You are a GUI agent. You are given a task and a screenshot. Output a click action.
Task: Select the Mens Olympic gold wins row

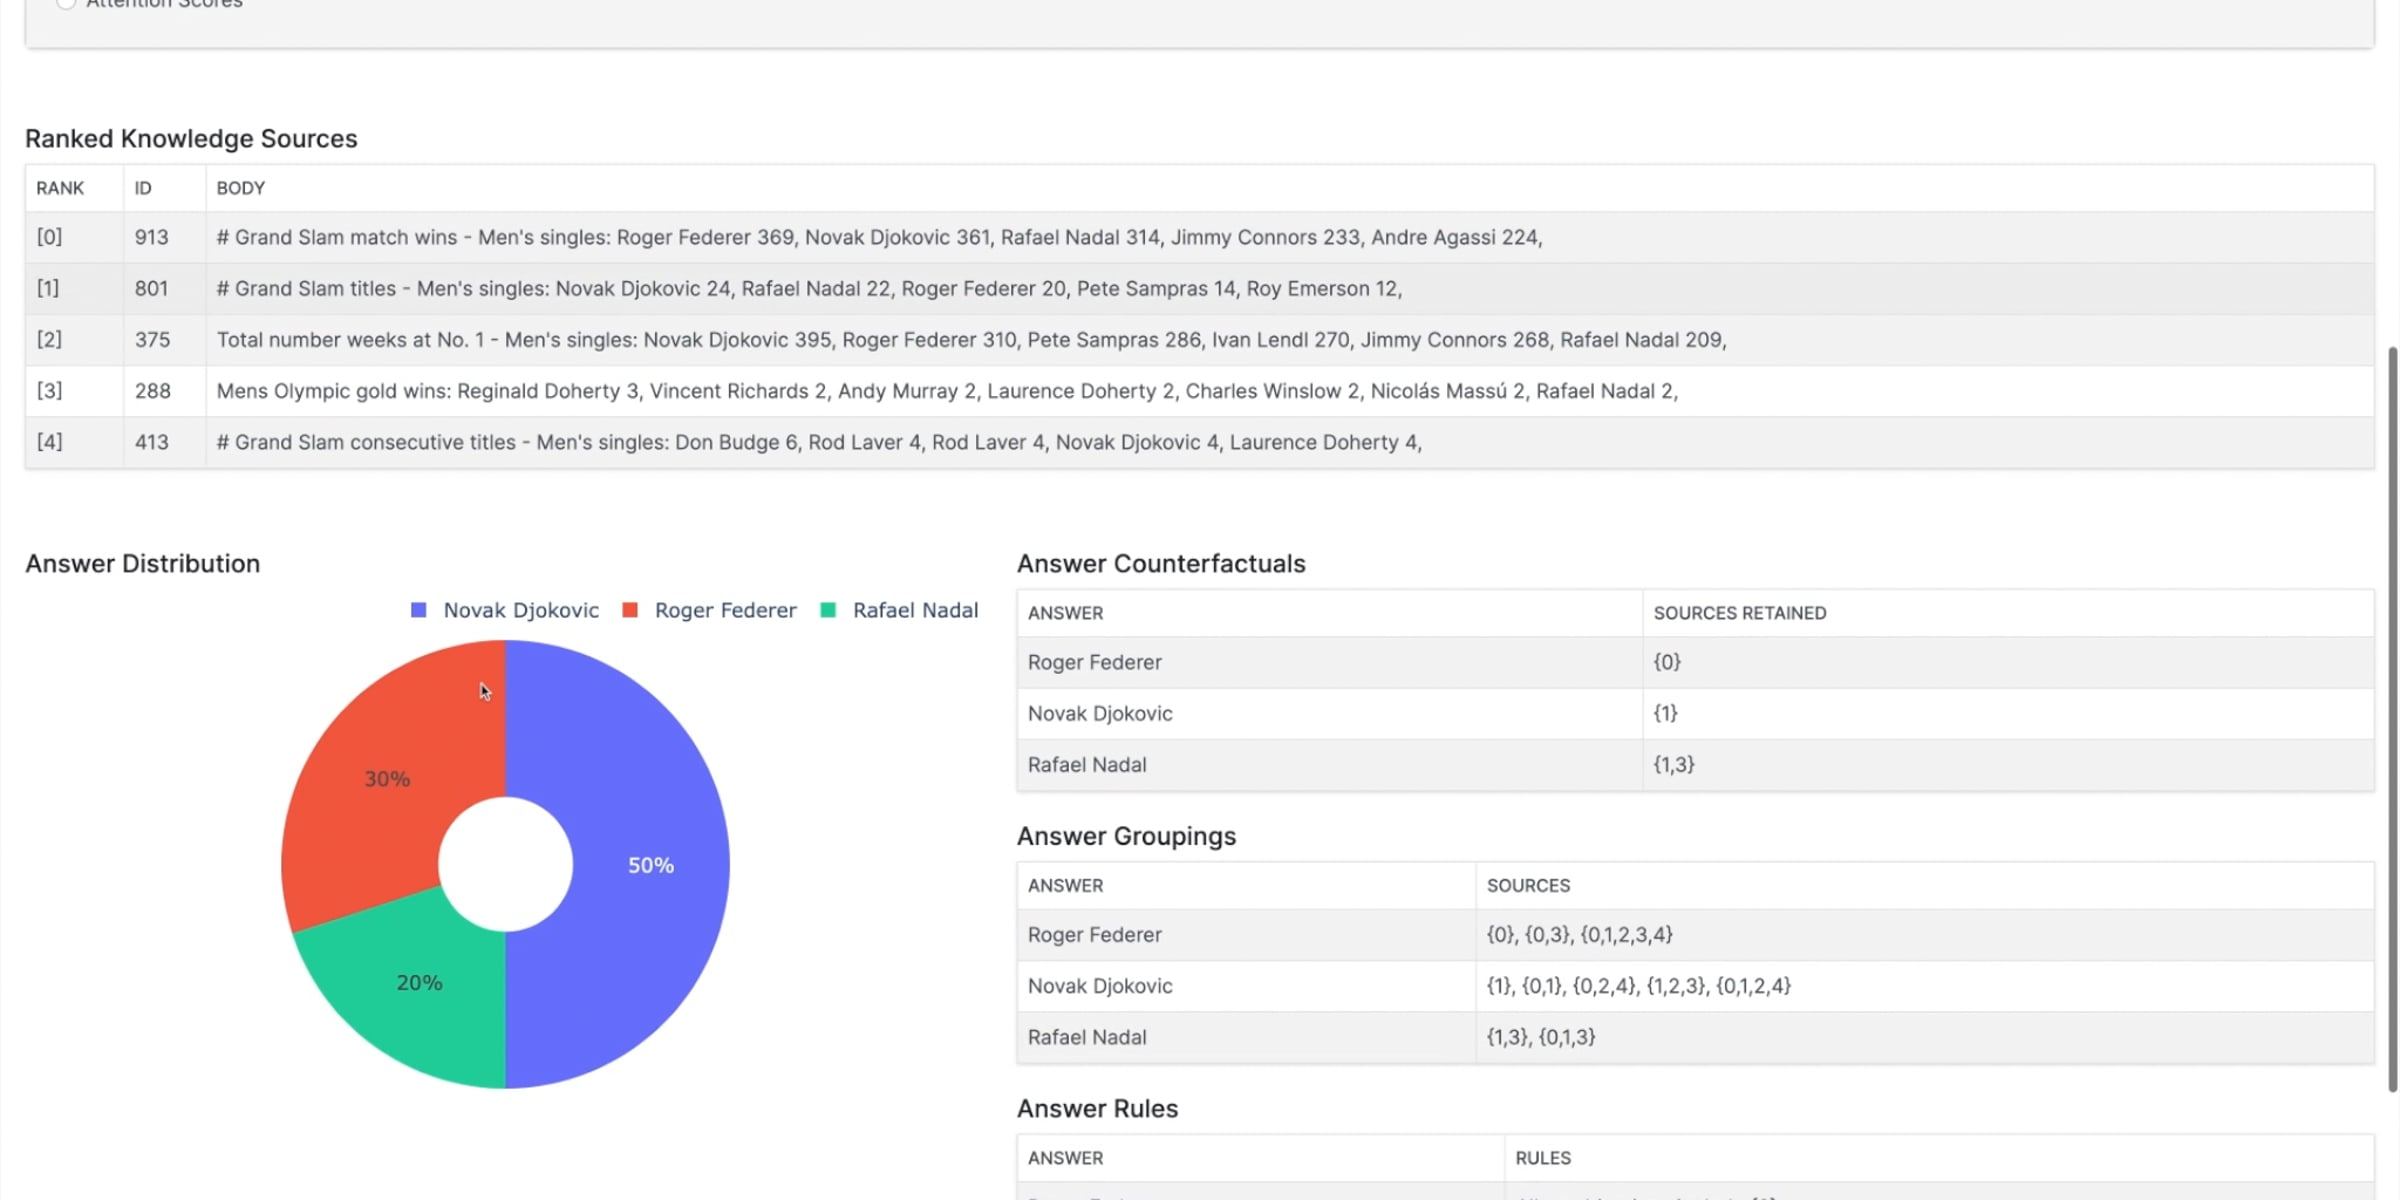point(1200,391)
